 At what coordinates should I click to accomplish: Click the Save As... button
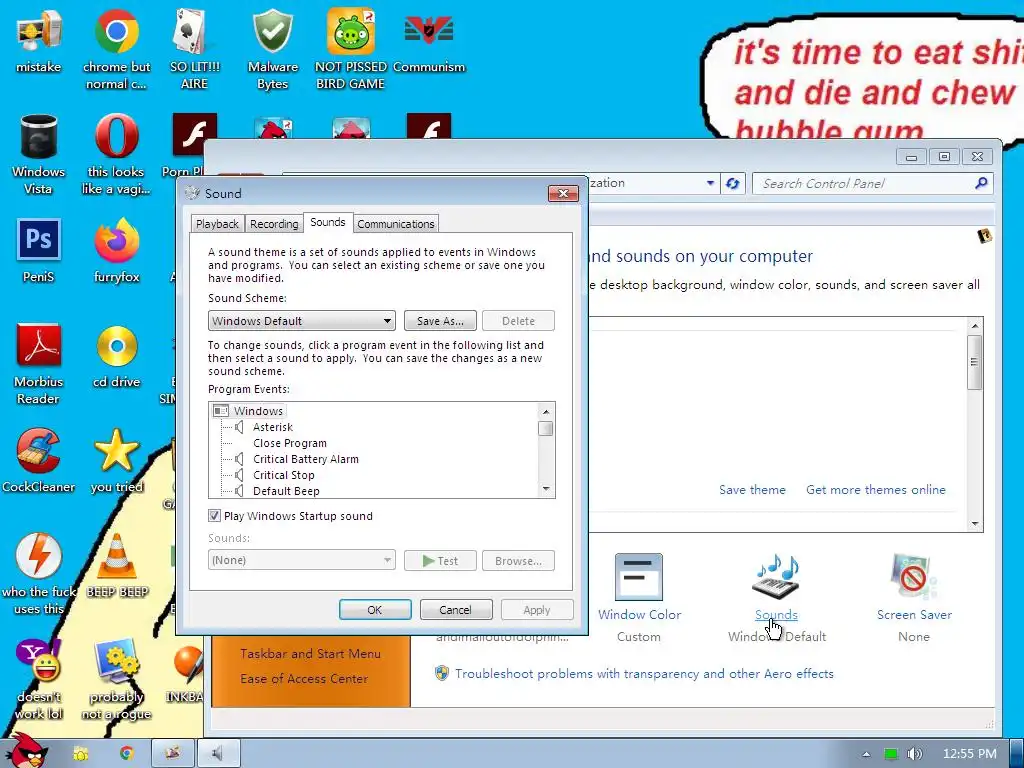tap(440, 321)
